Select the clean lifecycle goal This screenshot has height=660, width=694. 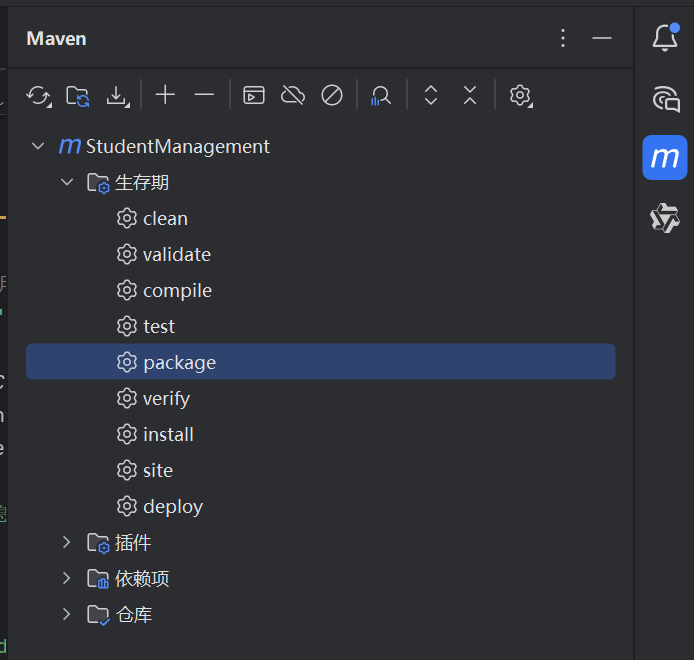click(x=166, y=219)
